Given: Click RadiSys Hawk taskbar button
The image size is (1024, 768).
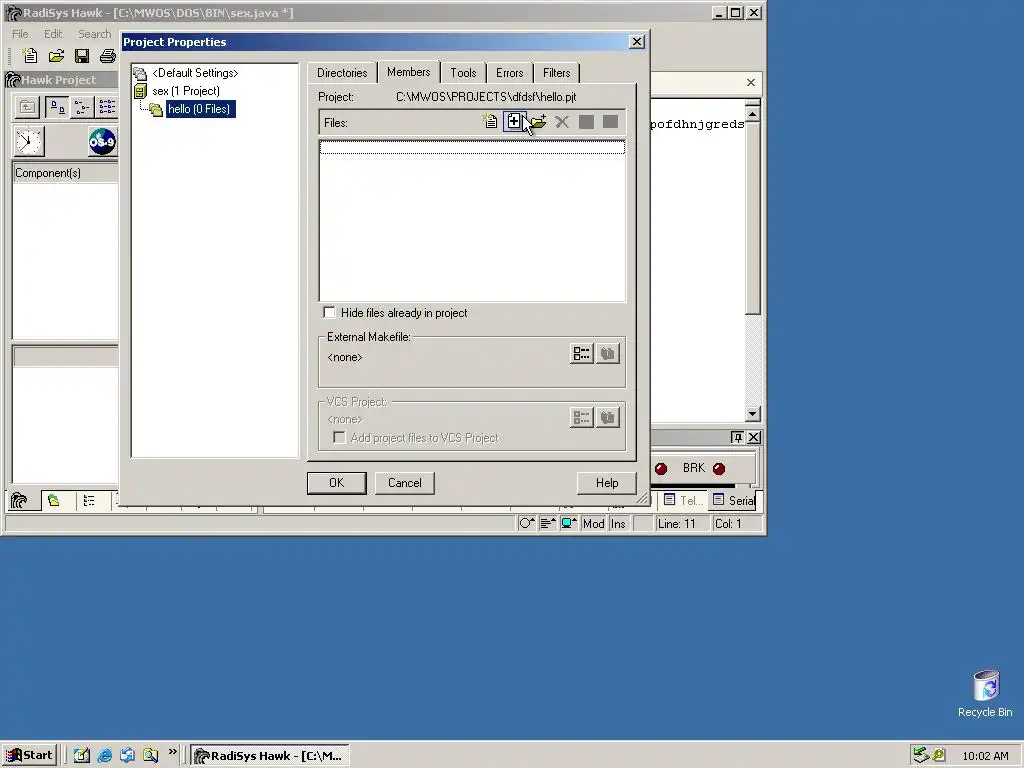Looking at the screenshot, I should pos(270,756).
